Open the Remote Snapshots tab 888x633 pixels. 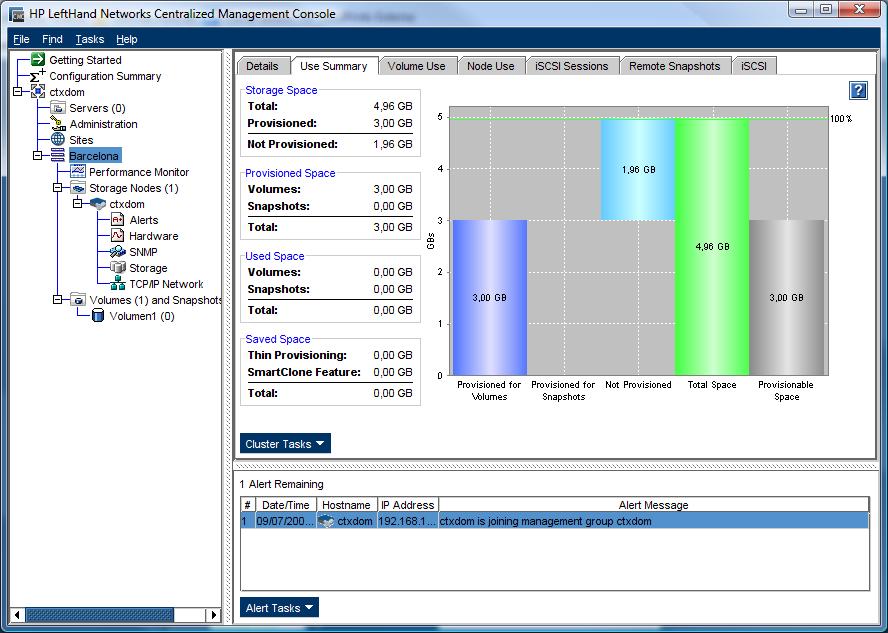pyautogui.click(x=674, y=66)
